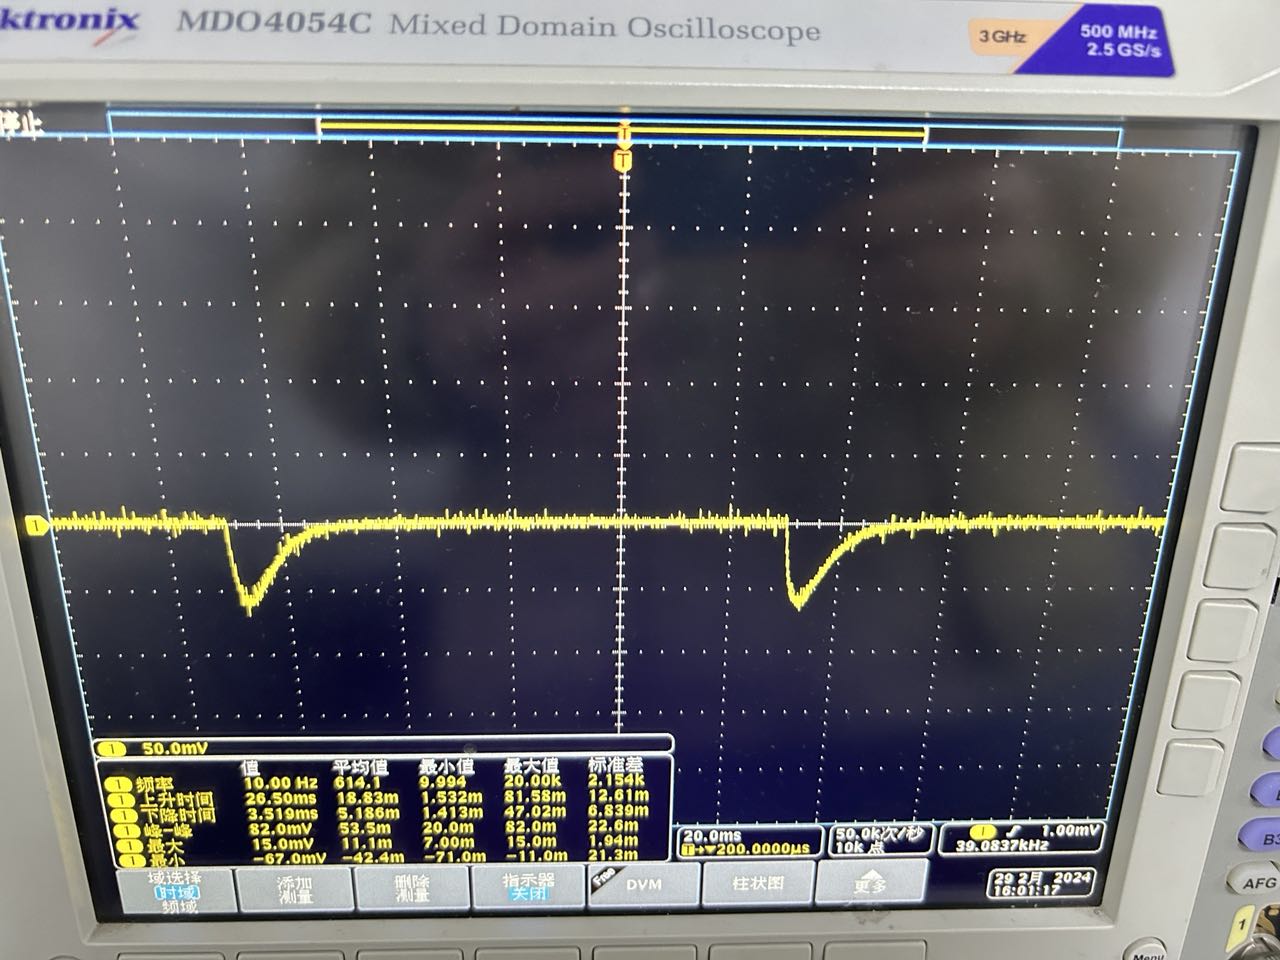1280x960 pixels.
Task: Click the channel 1 badge beside 频率 row
Action: coord(118,785)
